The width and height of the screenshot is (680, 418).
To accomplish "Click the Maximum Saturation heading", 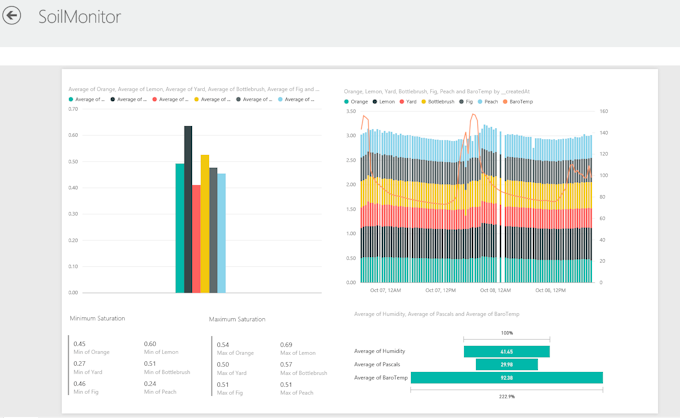I will tap(237, 319).
